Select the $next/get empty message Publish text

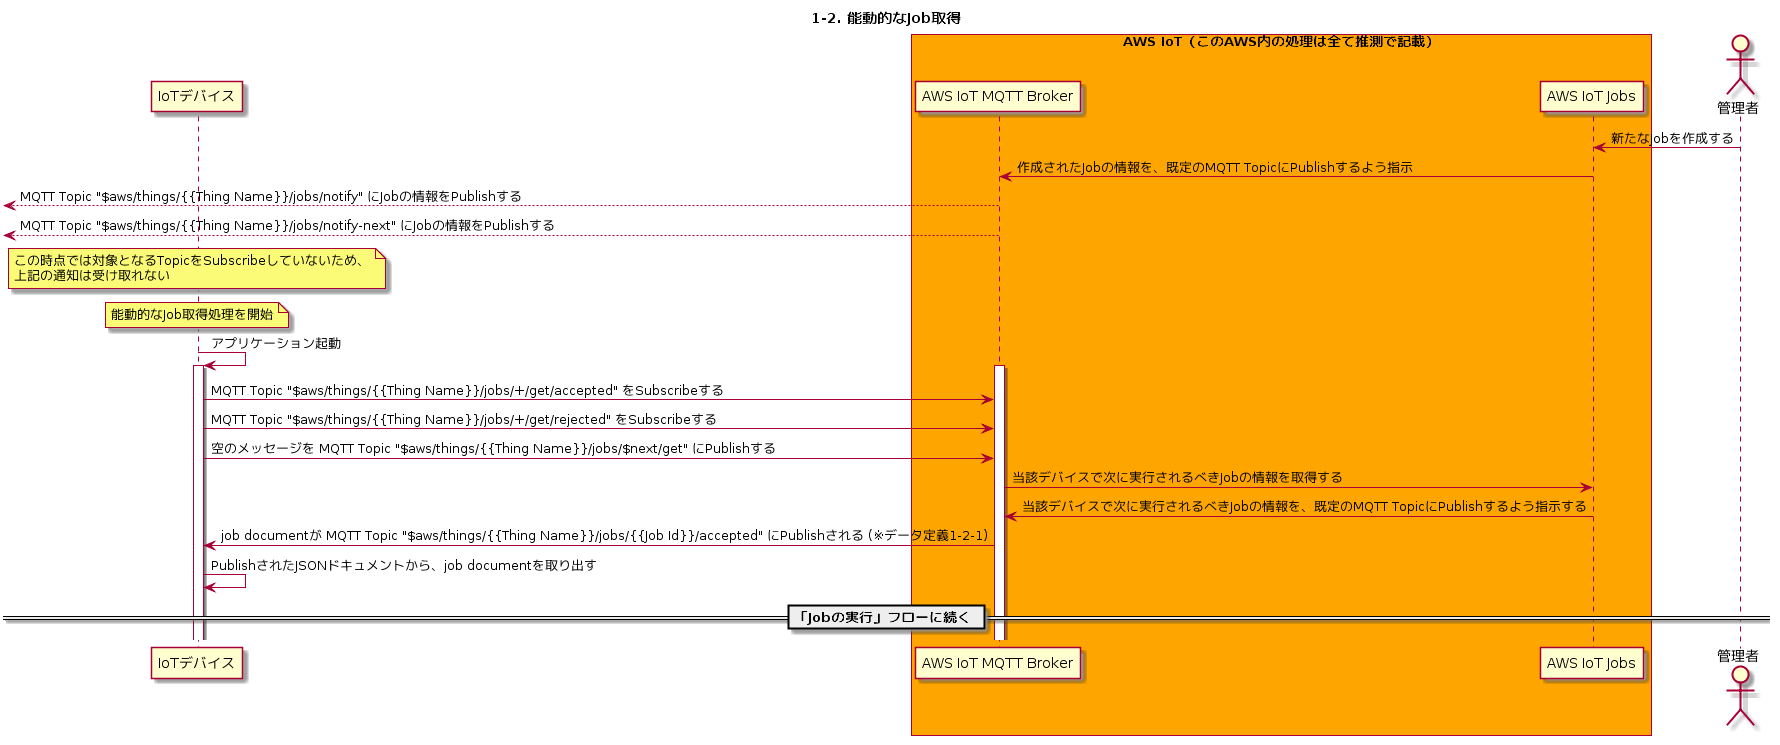point(493,449)
